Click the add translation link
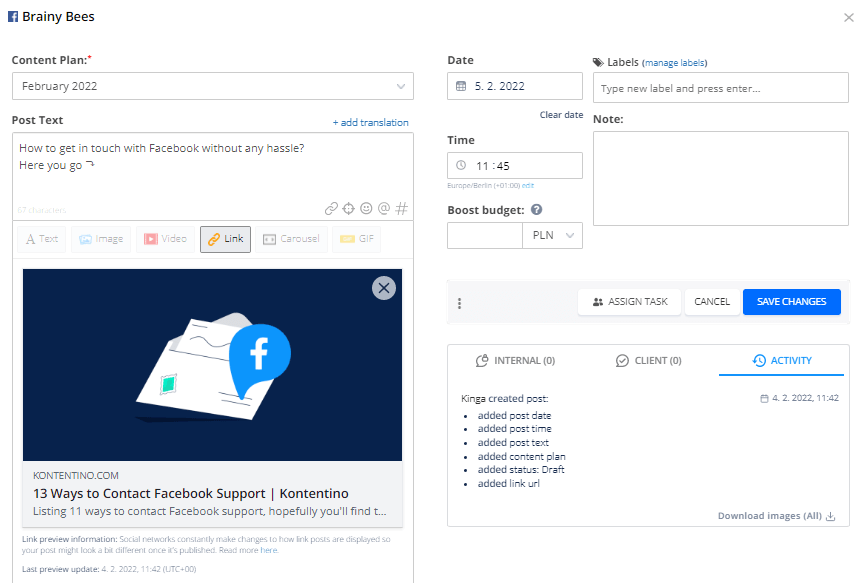Image resolution: width=862 pixels, height=583 pixels. [371, 123]
